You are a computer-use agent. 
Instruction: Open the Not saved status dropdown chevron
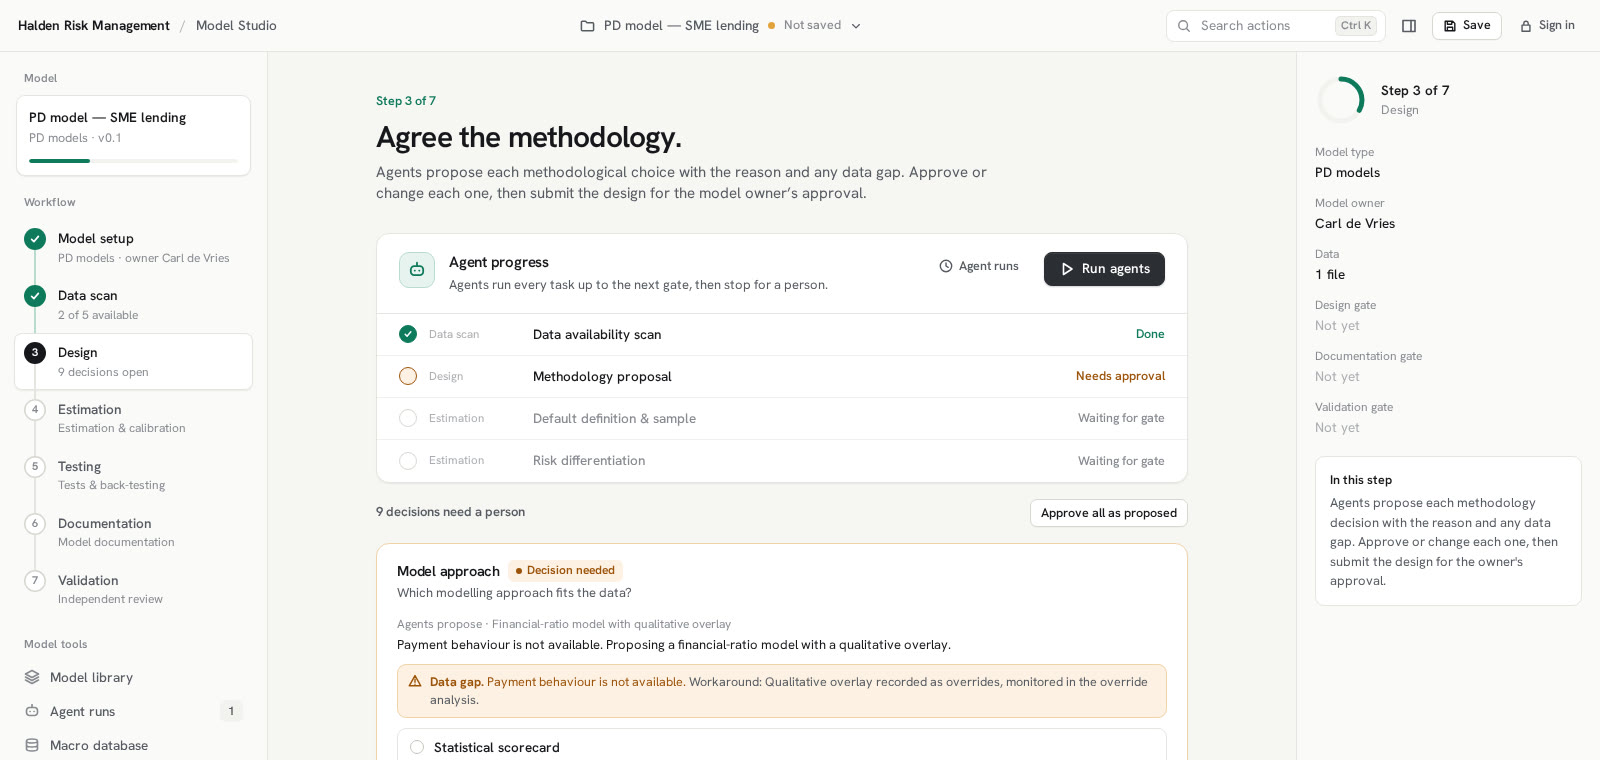(x=856, y=26)
